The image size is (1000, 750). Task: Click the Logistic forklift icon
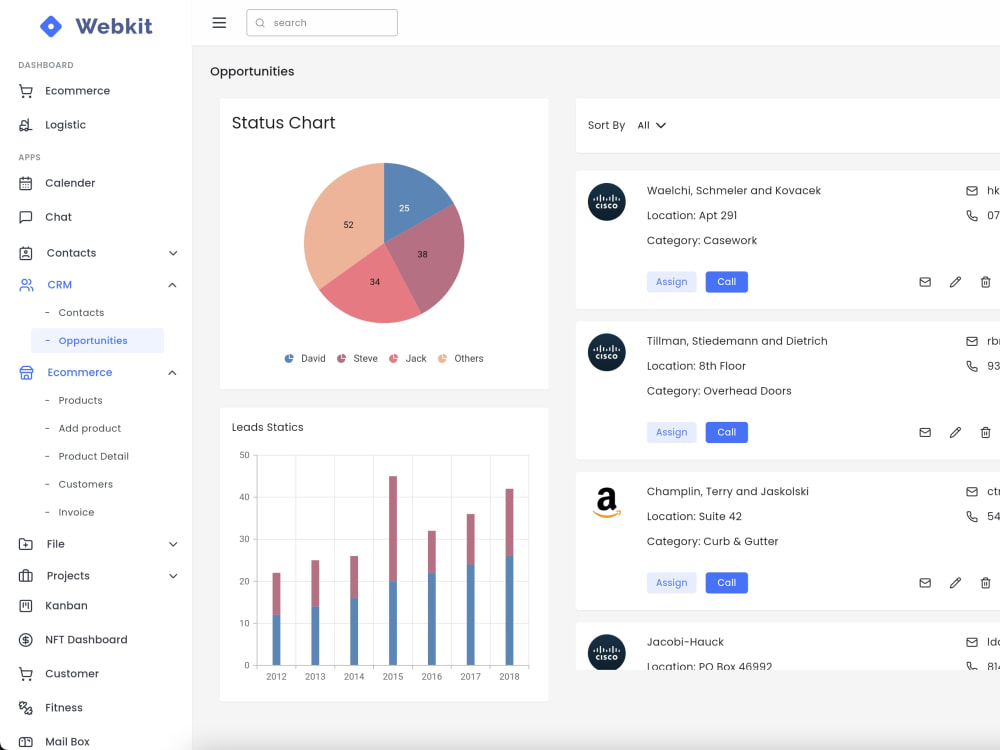[x=26, y=125]
